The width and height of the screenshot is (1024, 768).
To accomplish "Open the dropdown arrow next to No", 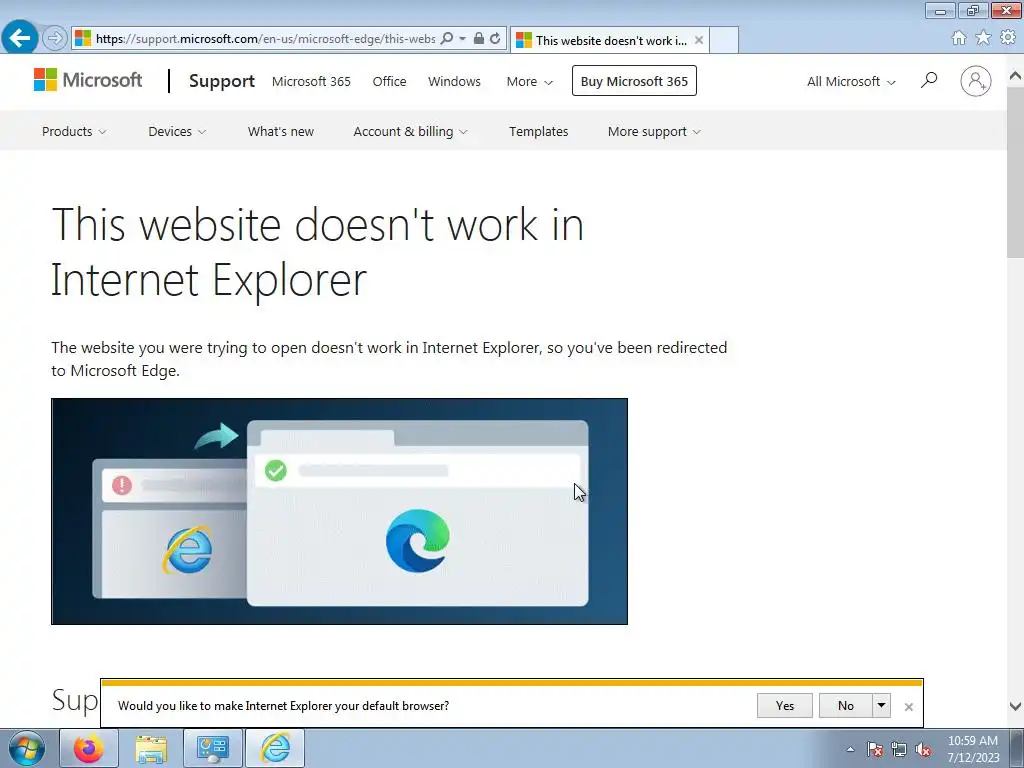I will tap(881, 705).
